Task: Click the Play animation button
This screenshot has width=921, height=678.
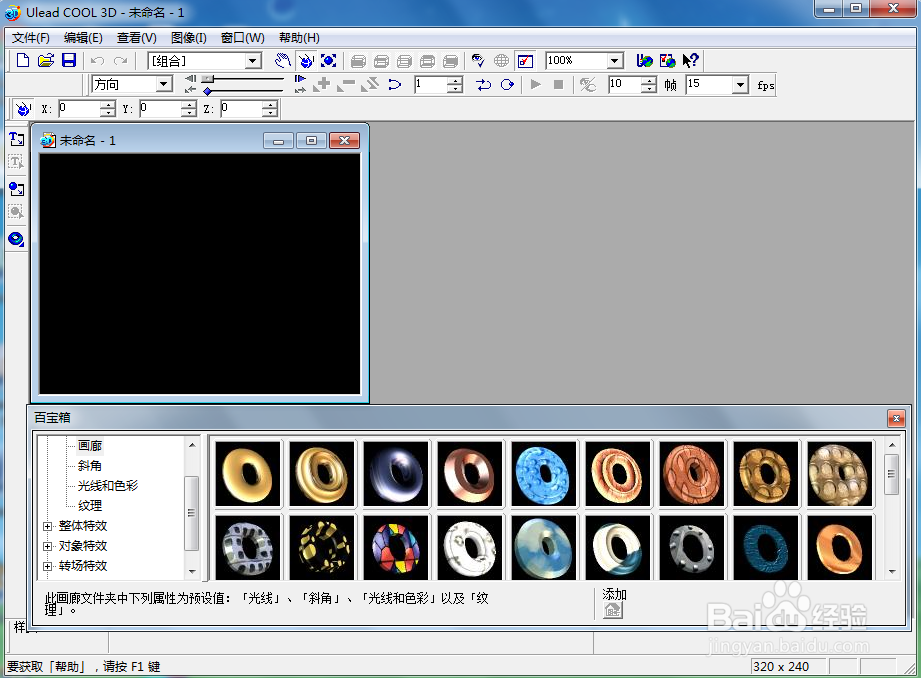Action: 536,85
